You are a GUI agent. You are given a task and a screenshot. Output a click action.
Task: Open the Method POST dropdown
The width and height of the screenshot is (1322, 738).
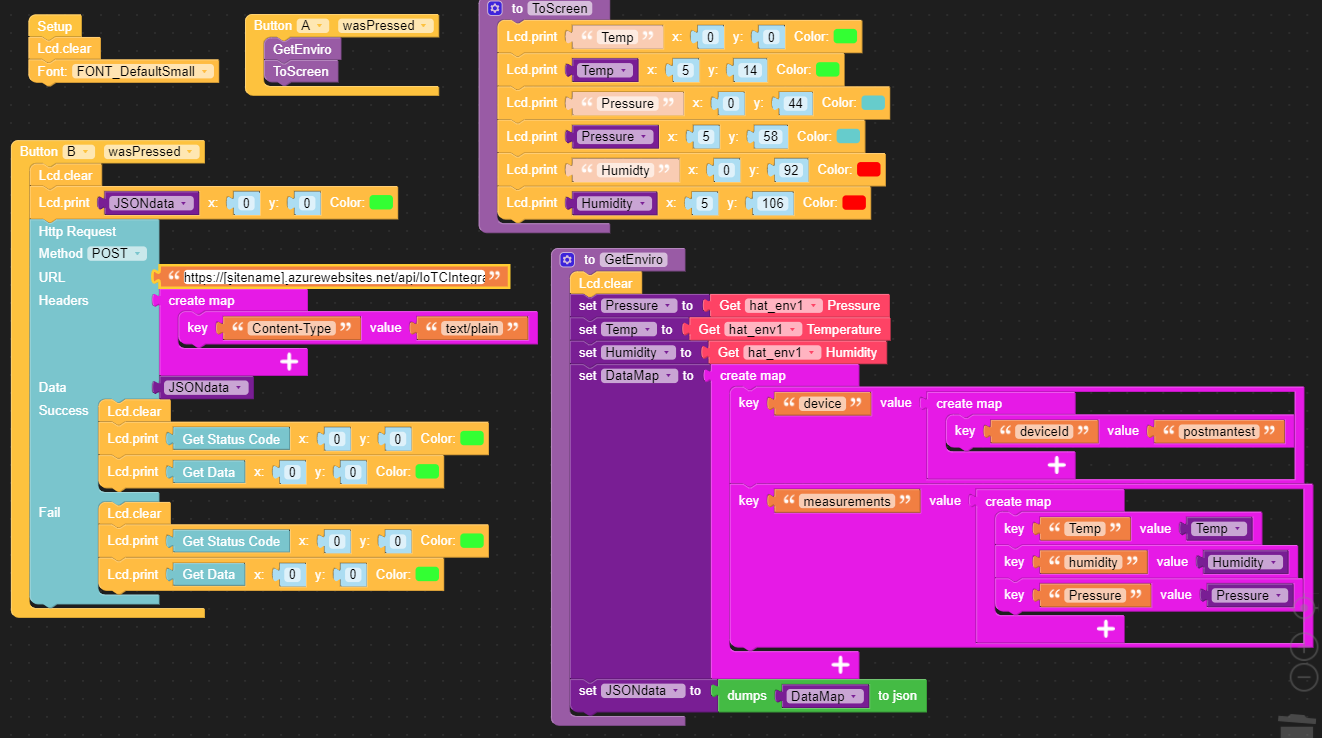(x=117, y=253)
